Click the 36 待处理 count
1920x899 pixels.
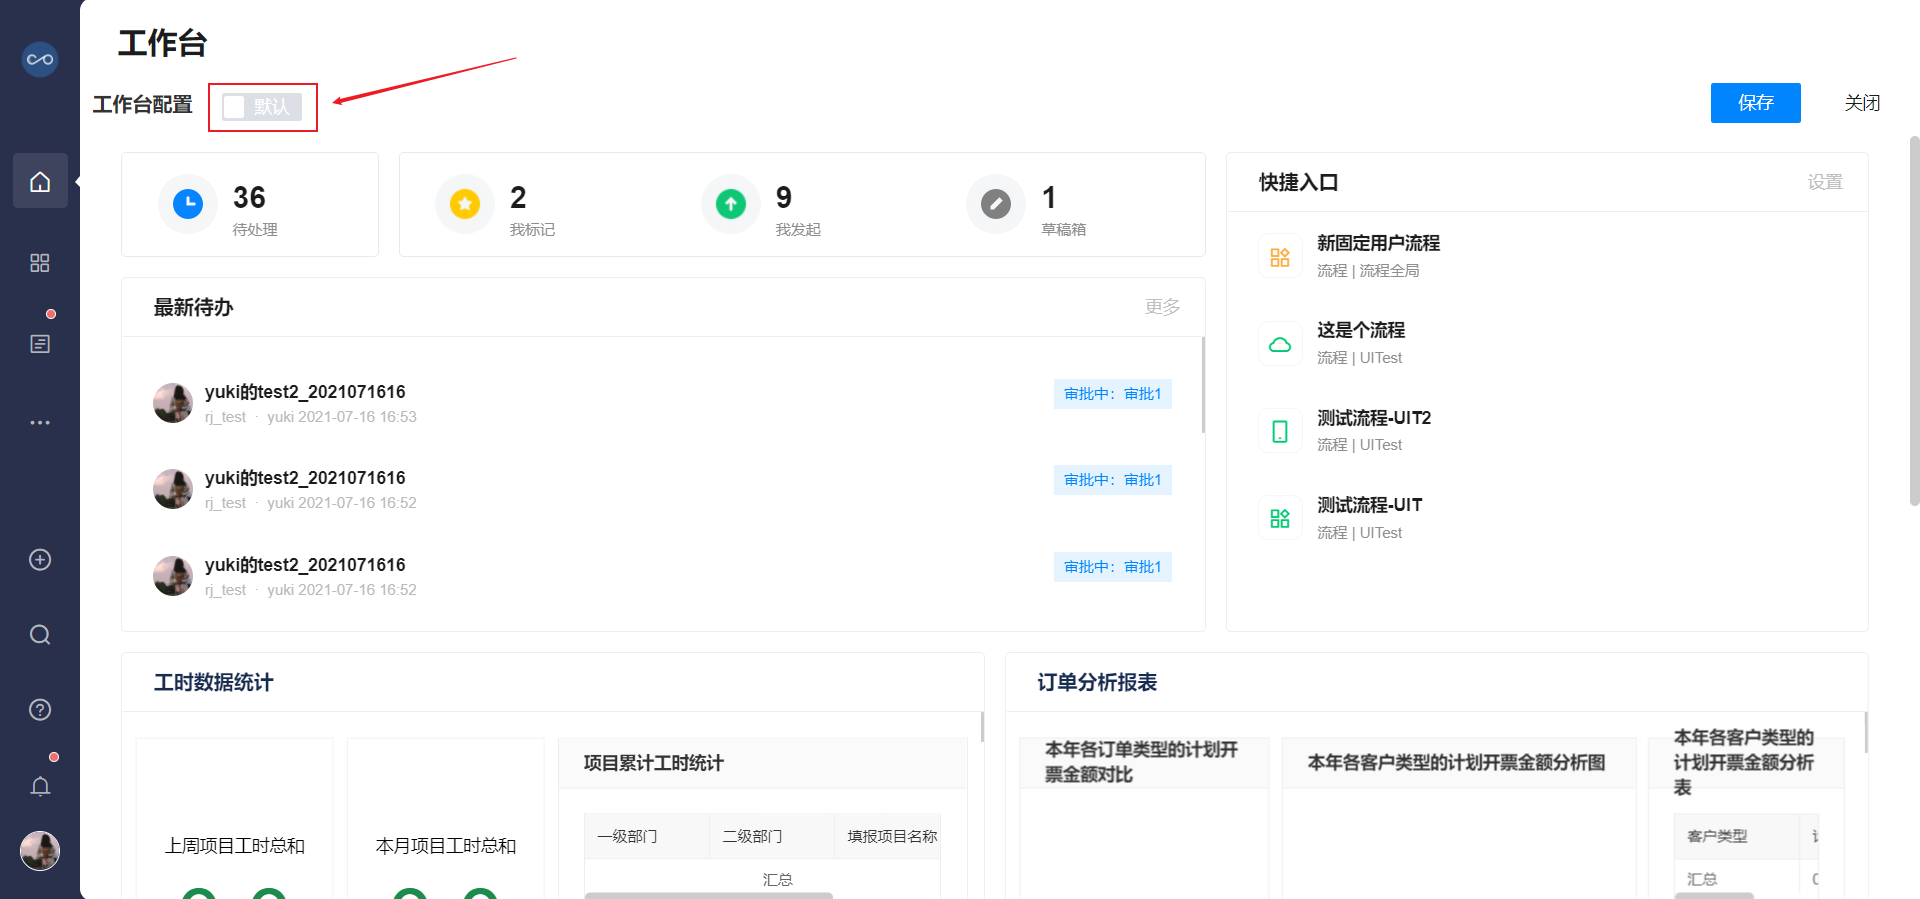coord(249,197)
